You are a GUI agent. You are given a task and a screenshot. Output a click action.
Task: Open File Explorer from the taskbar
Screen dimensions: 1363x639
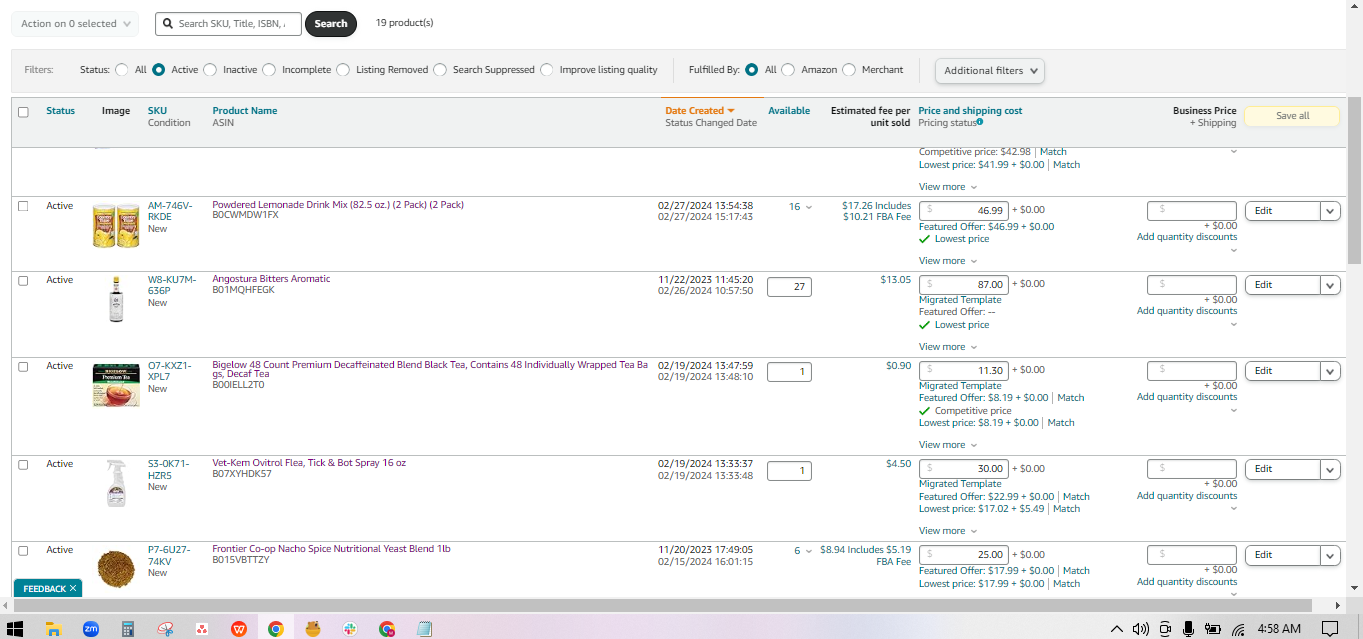pos(54,629)
